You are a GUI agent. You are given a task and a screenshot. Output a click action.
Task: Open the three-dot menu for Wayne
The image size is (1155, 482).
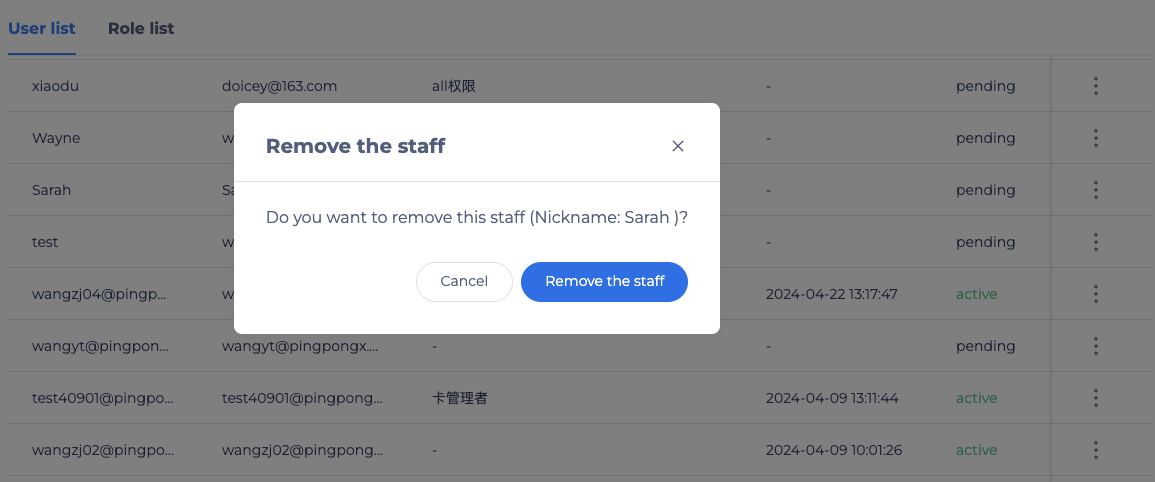pos(1096,138)
